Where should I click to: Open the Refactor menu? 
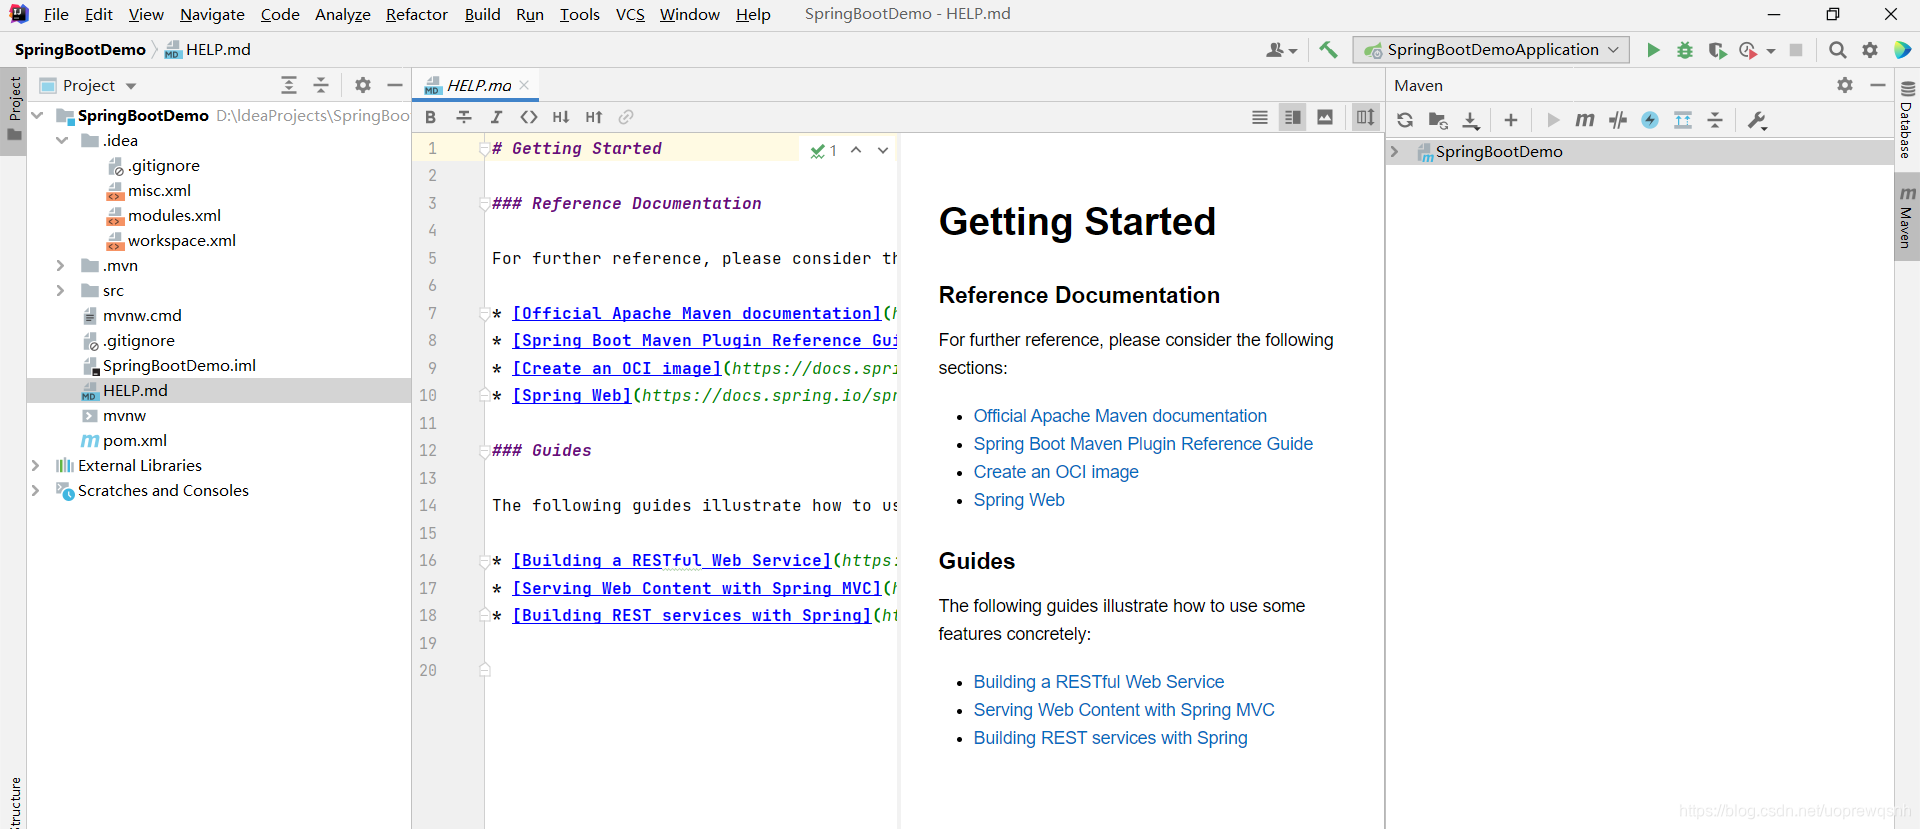click(x=417, y=14)
